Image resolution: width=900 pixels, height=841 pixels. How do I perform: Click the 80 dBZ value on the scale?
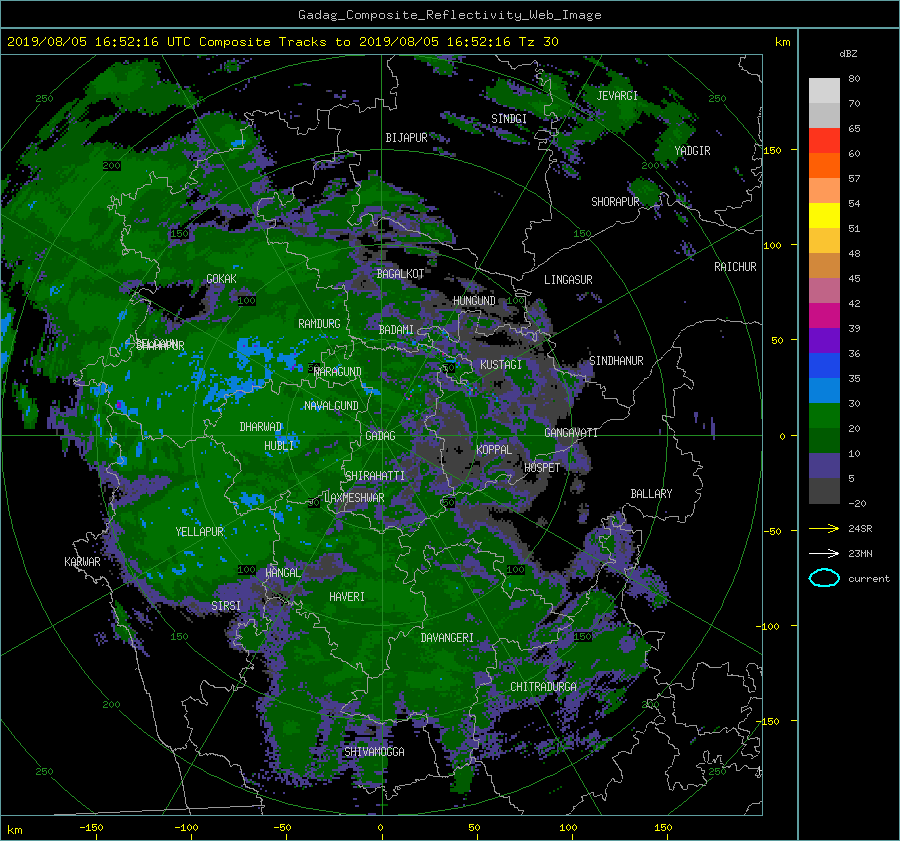[x=854, y=79]
